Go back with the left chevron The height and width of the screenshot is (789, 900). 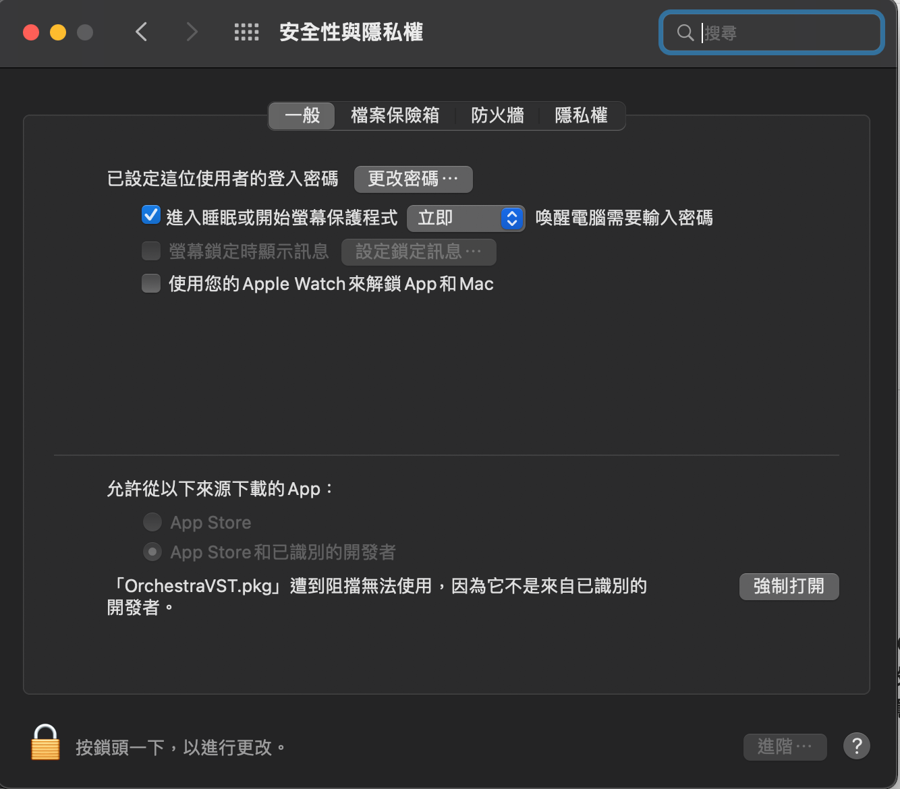pyautogui.click(x=141, y=32)
